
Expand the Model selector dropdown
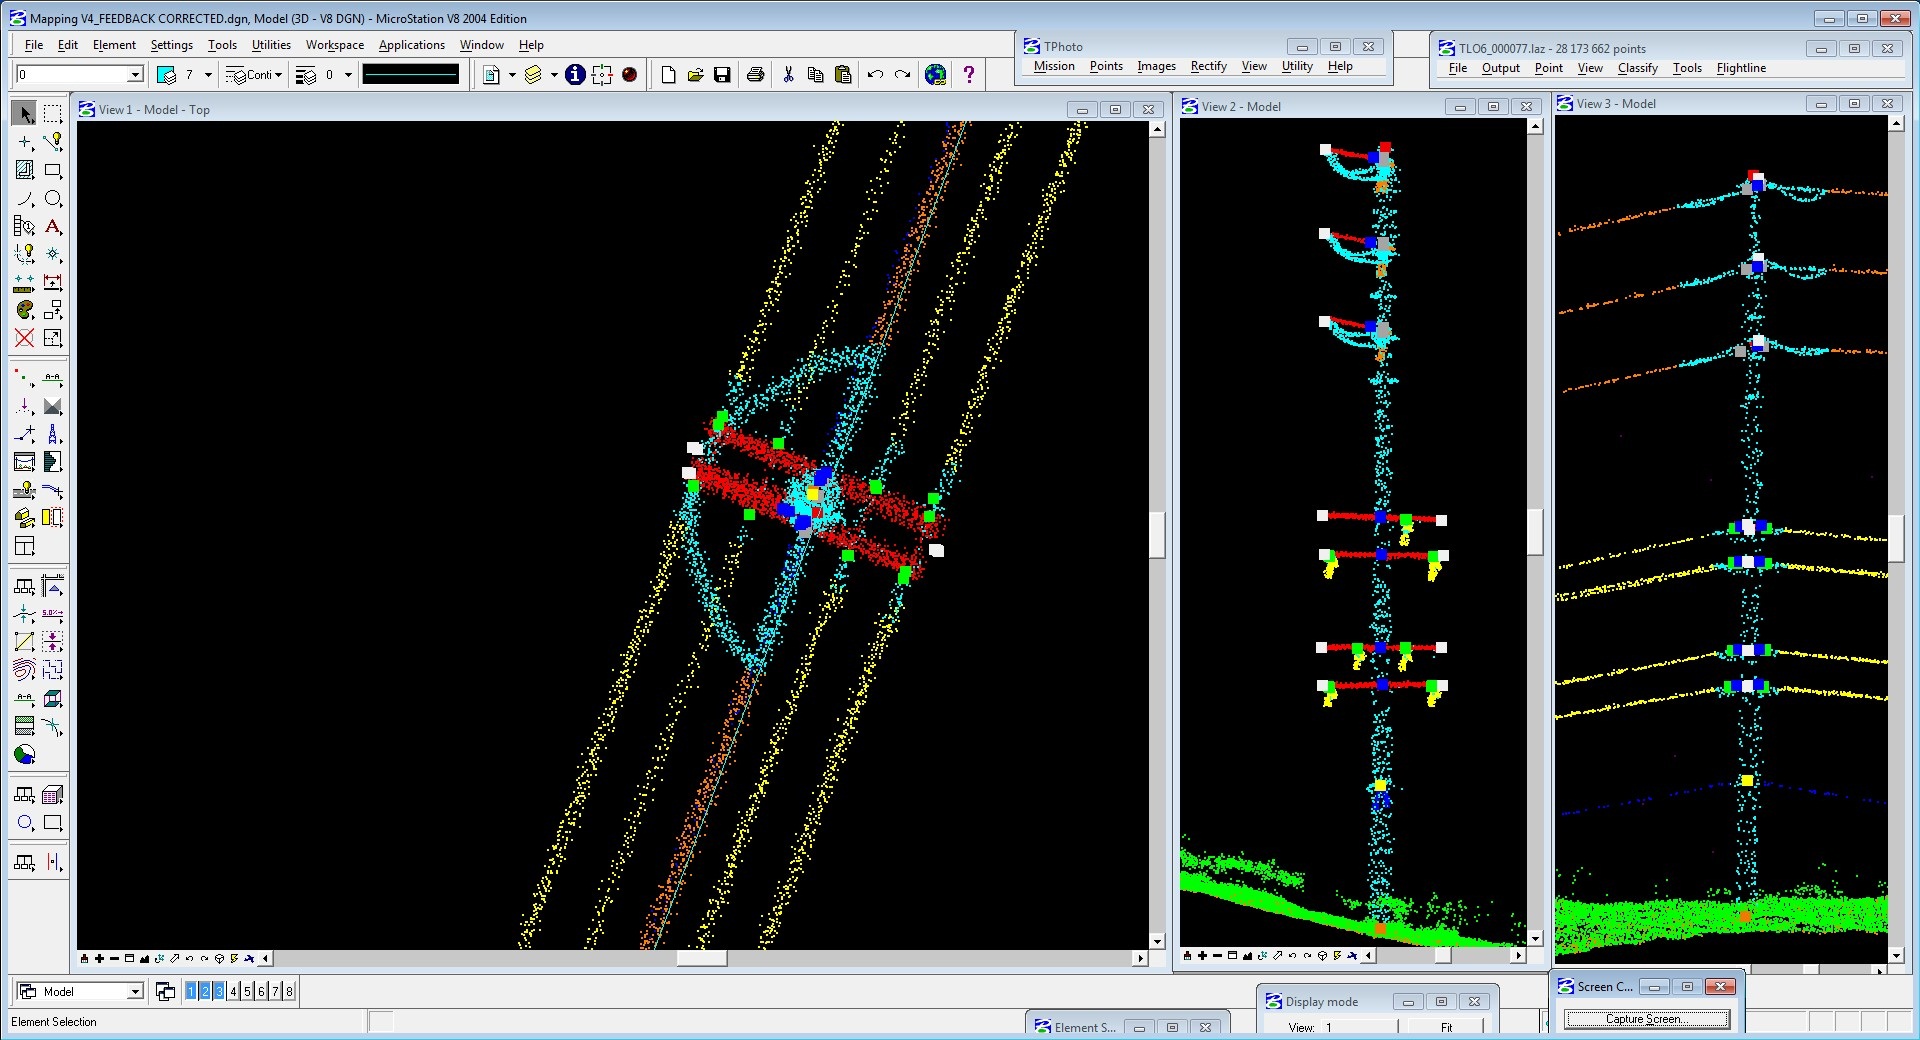tap(135, 991)
